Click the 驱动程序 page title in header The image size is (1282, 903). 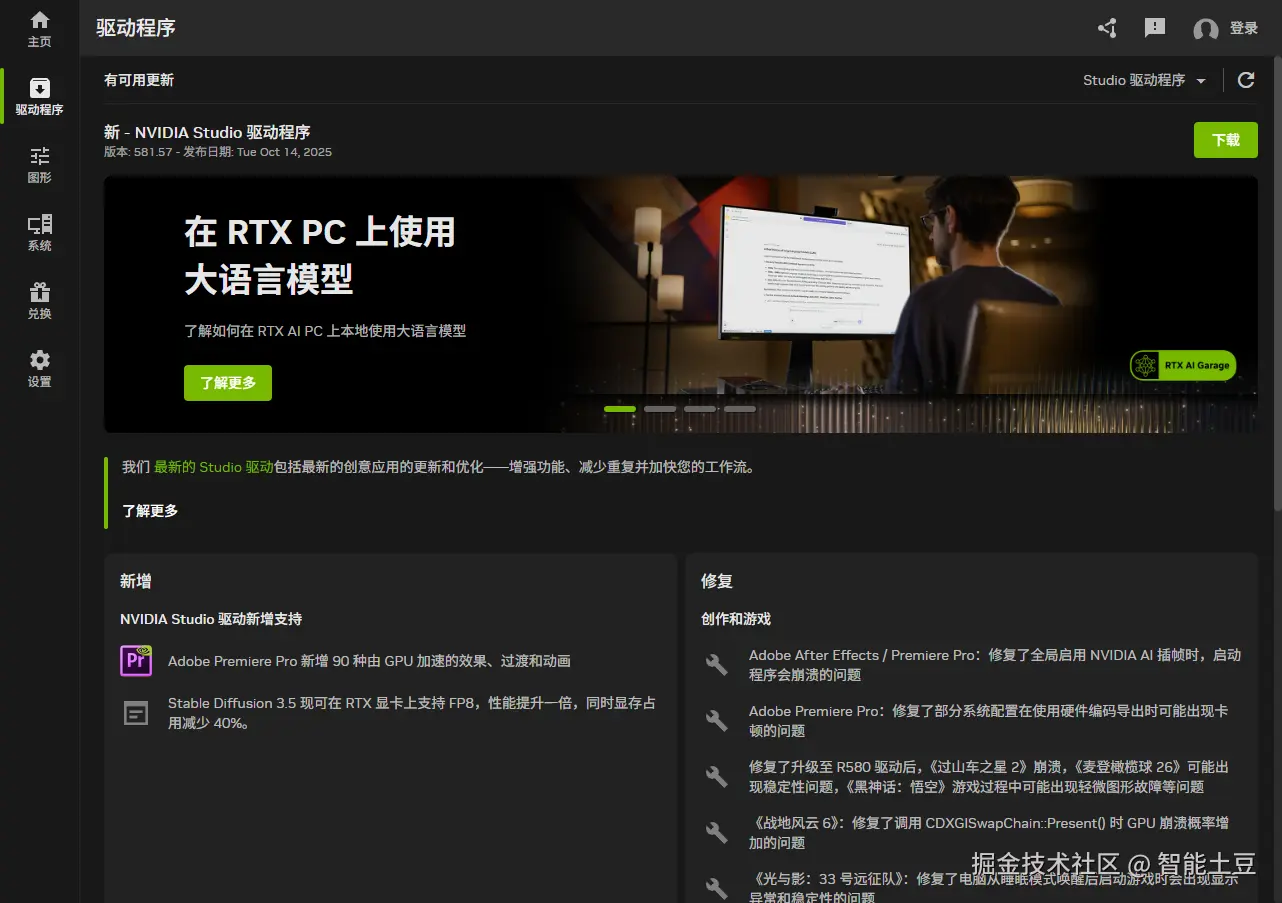(x=136, y=28)
